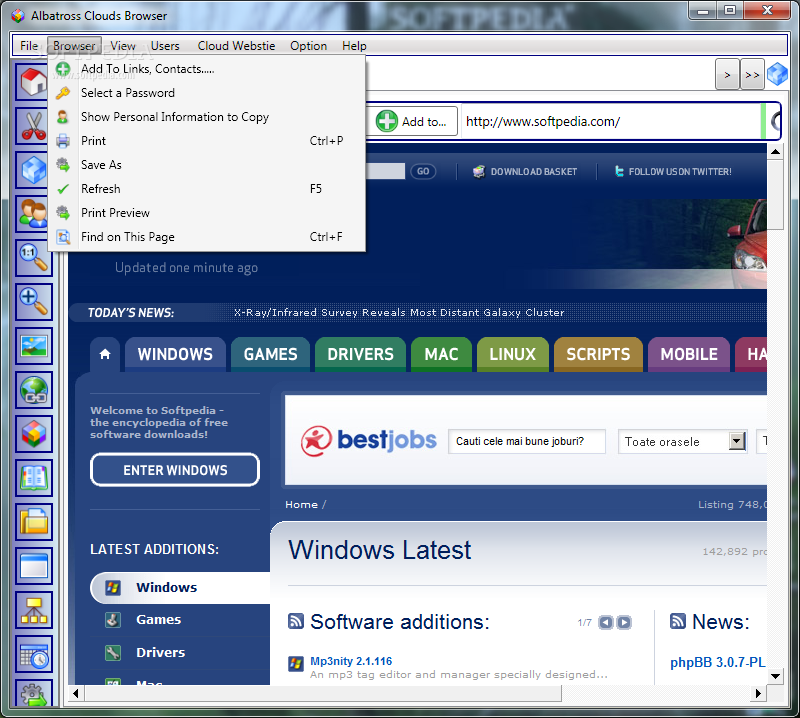Choose Select a Password menu item
Screen dimensions: 800x718
[x=207, y=93]
